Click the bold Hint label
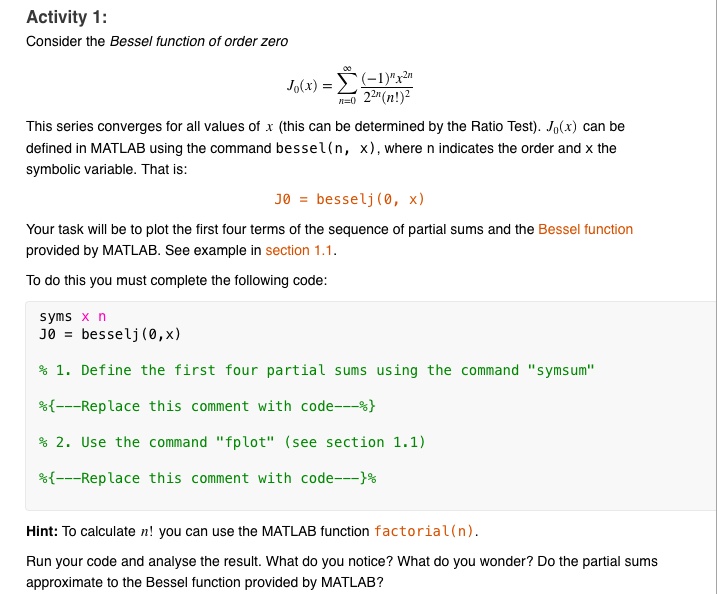 tap(42, 531)
